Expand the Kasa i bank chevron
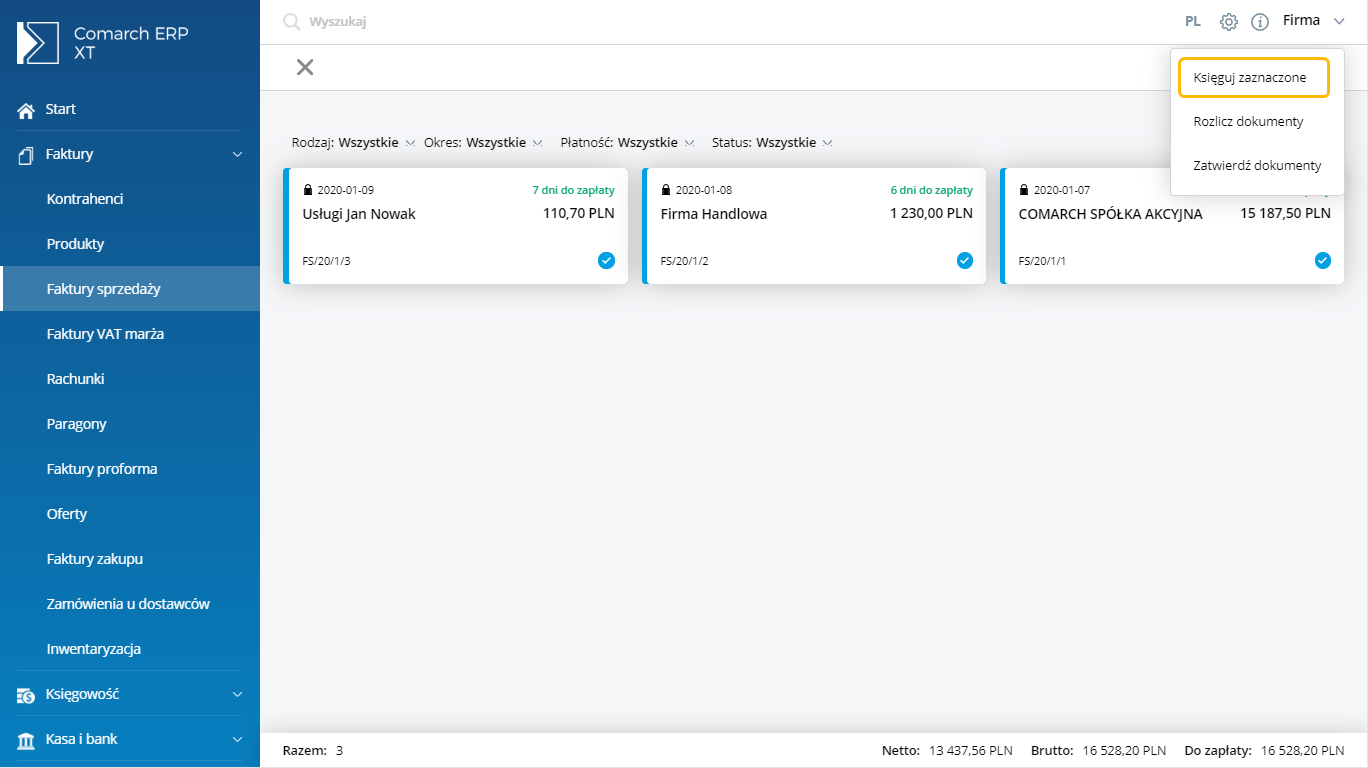Screen dimensions: 1368x768 pos(237,740)
